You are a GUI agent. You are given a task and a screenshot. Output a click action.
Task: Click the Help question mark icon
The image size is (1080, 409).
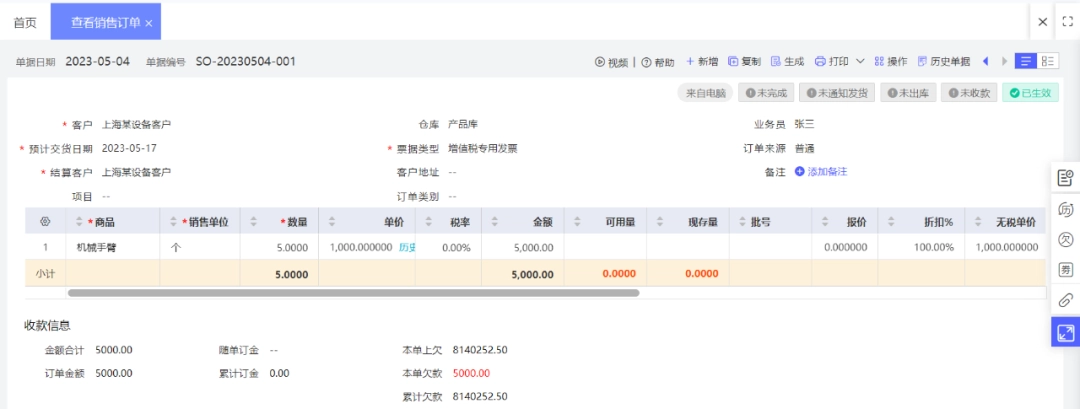pyautogui.click(x=646, y=62)
